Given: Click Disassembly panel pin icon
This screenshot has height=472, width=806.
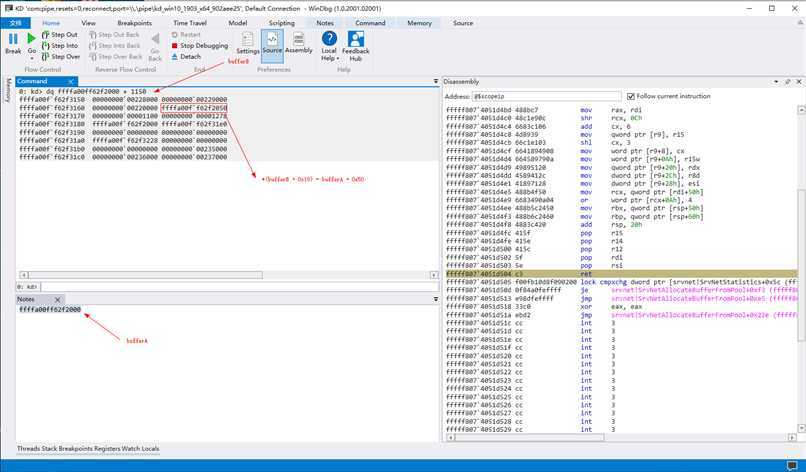Looking at the screenshot, I should click(x=787, y=82).
